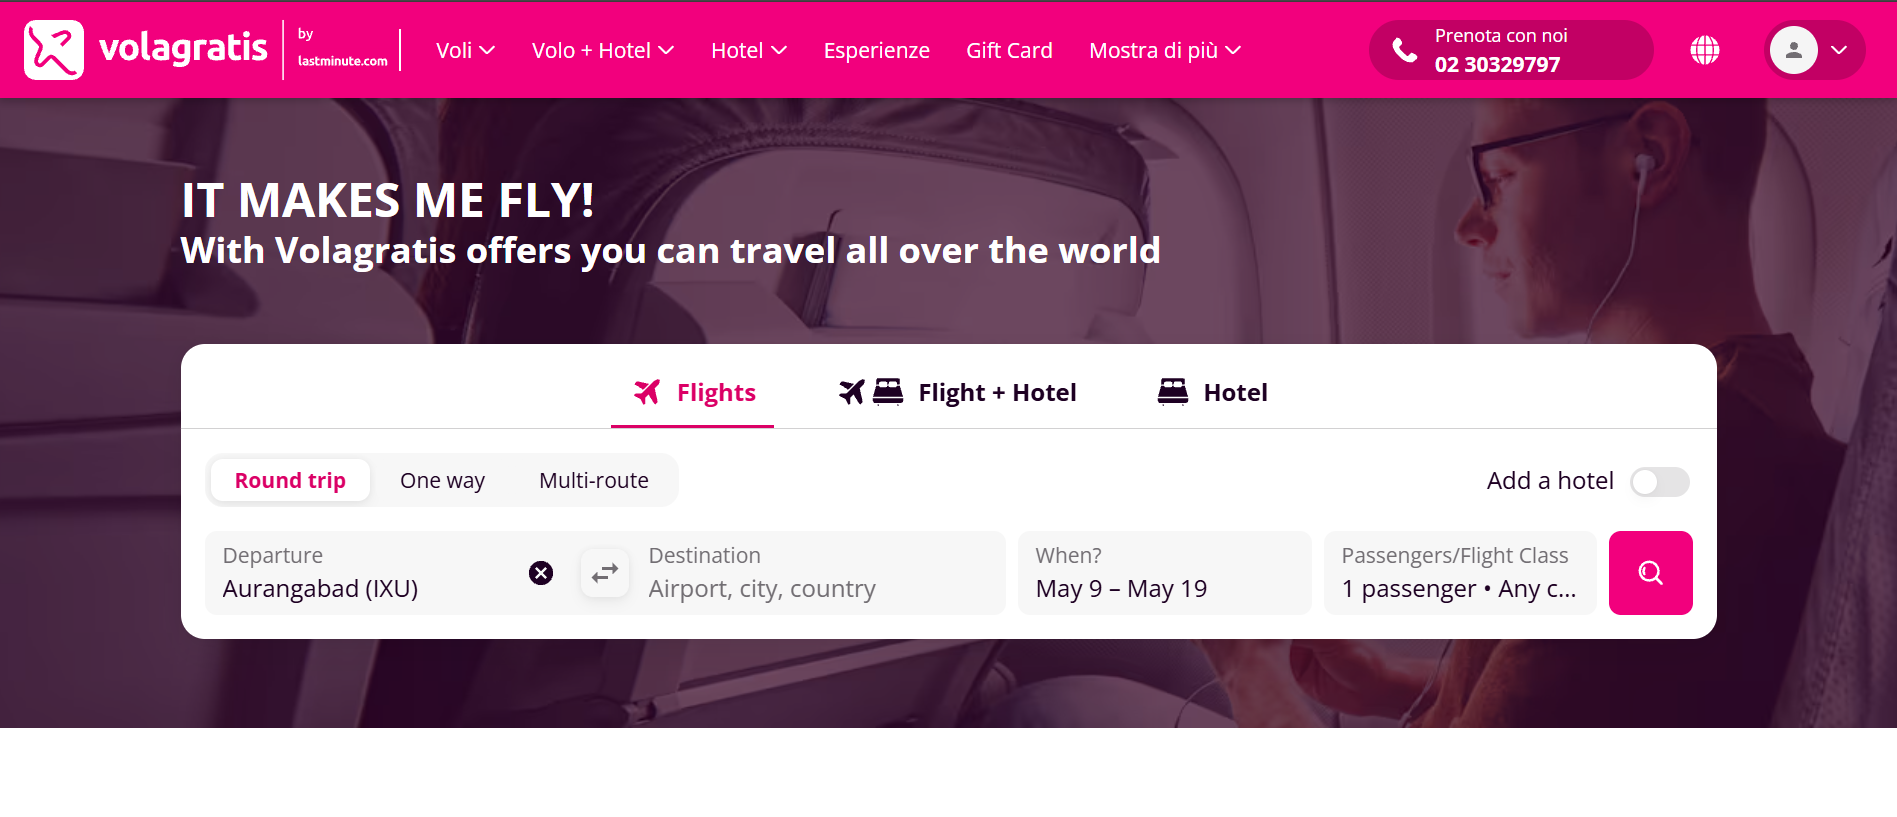Expand the Voli dropdown menu
Viewport: 1897px width, 817px height.
[466, 50]
